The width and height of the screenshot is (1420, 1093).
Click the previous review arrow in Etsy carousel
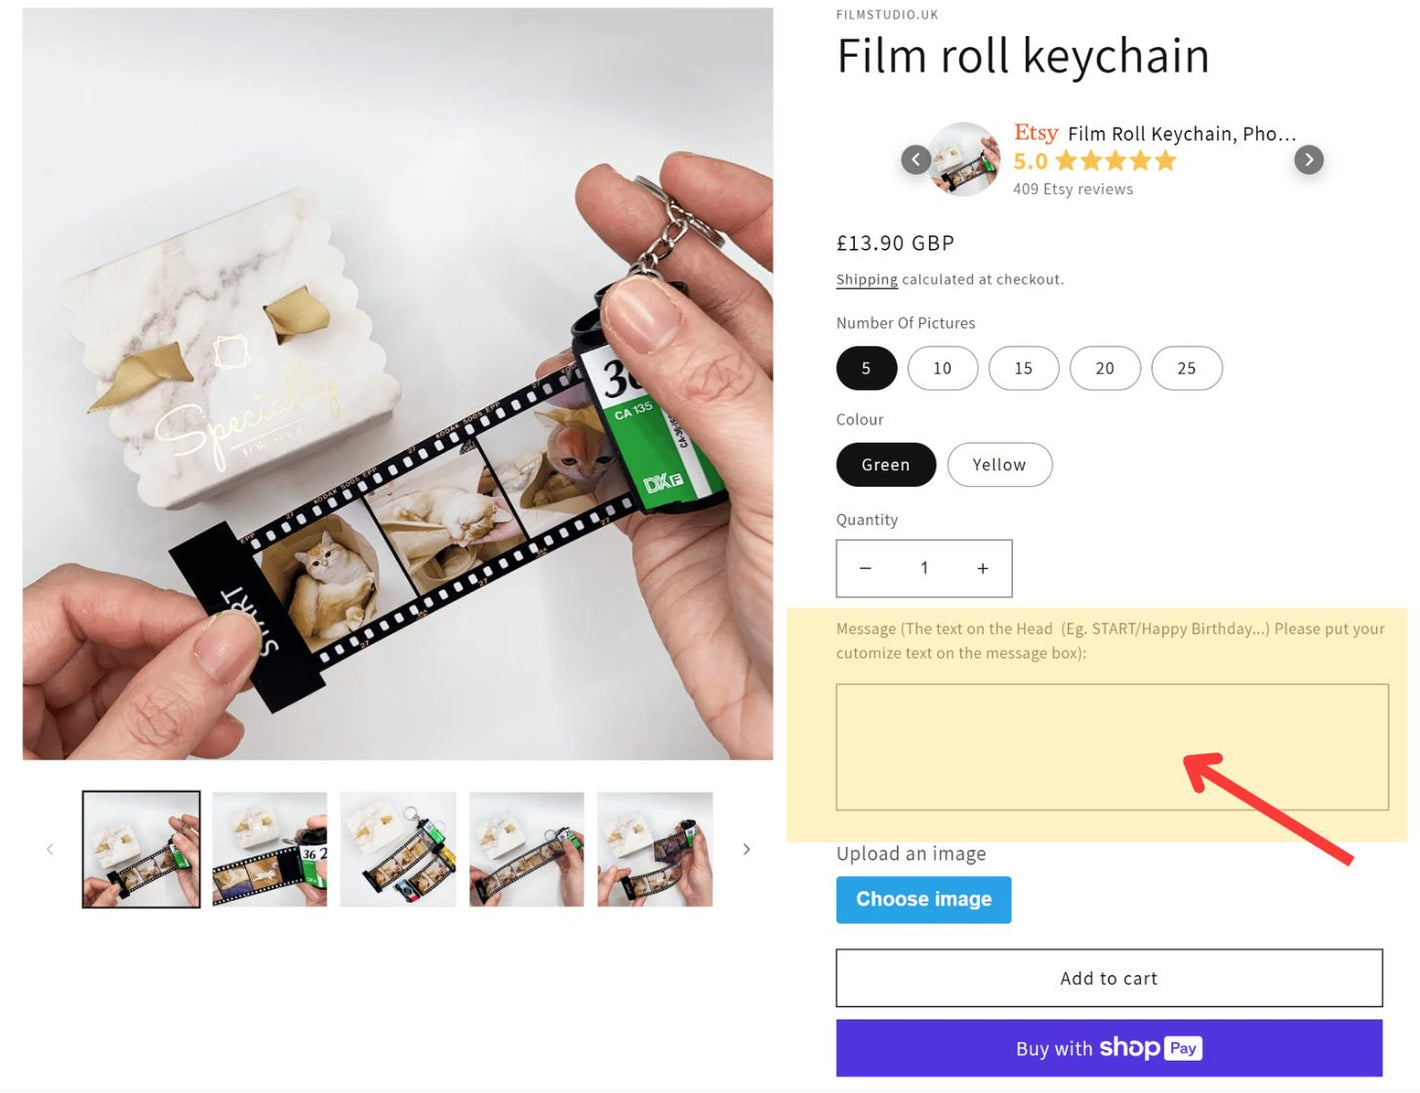tap(916, 160)
